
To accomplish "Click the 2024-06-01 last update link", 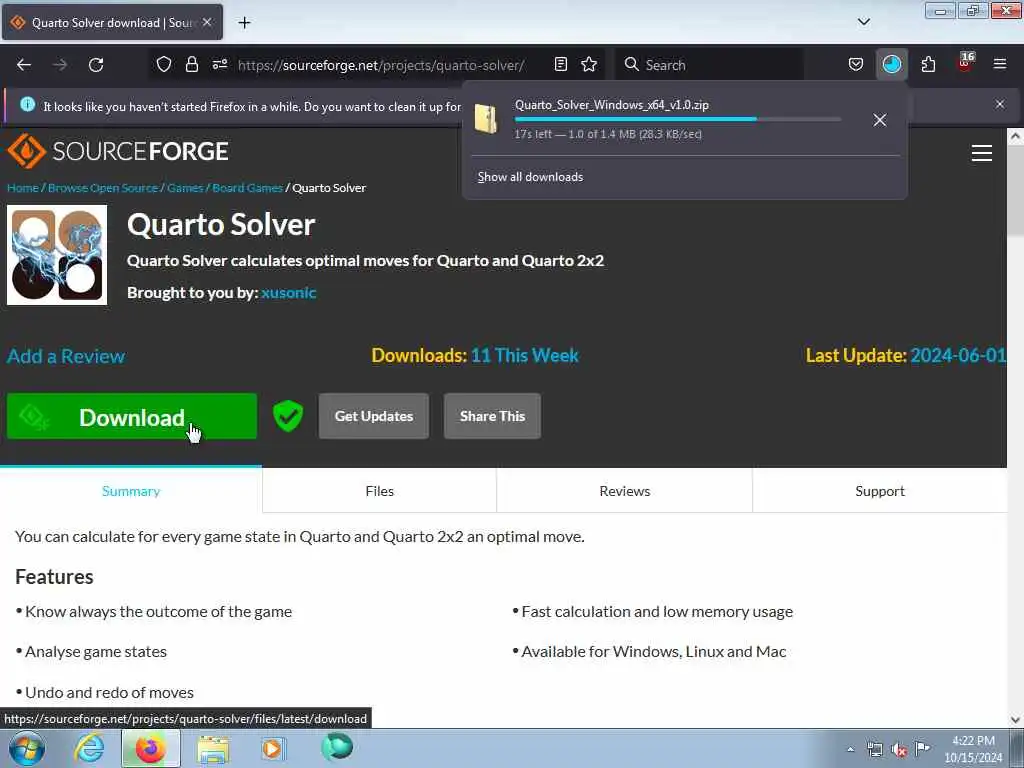I will [x=958, y=355].
